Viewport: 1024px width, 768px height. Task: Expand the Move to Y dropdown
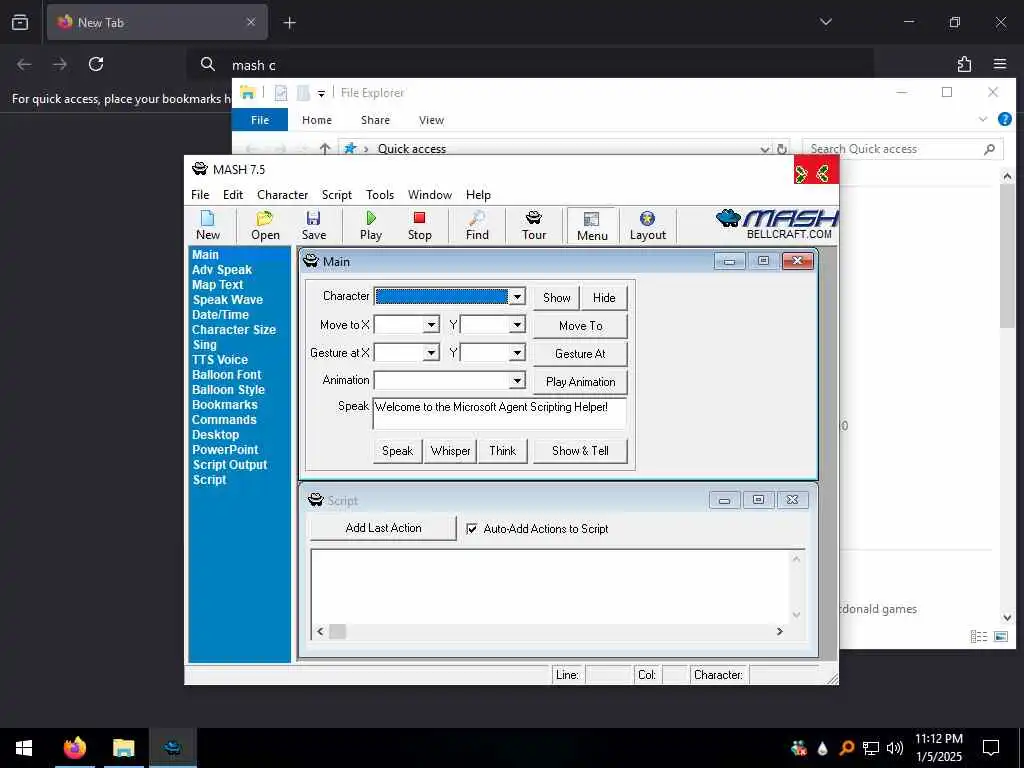[x=517, y=325]
